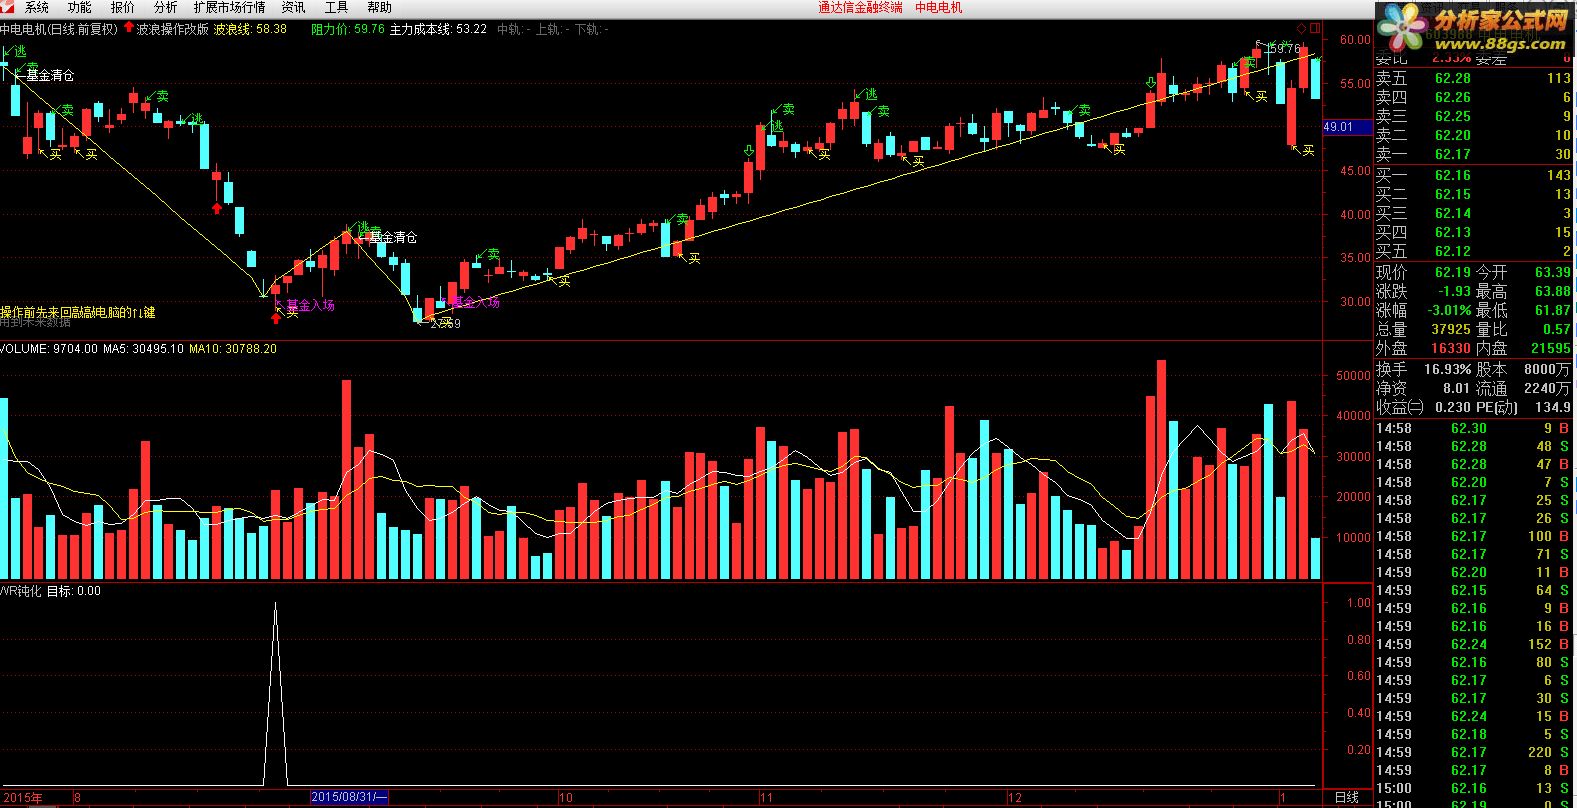Click the 买三 row priced 62.14
Image resolution: width=1577 pixels, height=808 pixels.
pos(1474,213)
